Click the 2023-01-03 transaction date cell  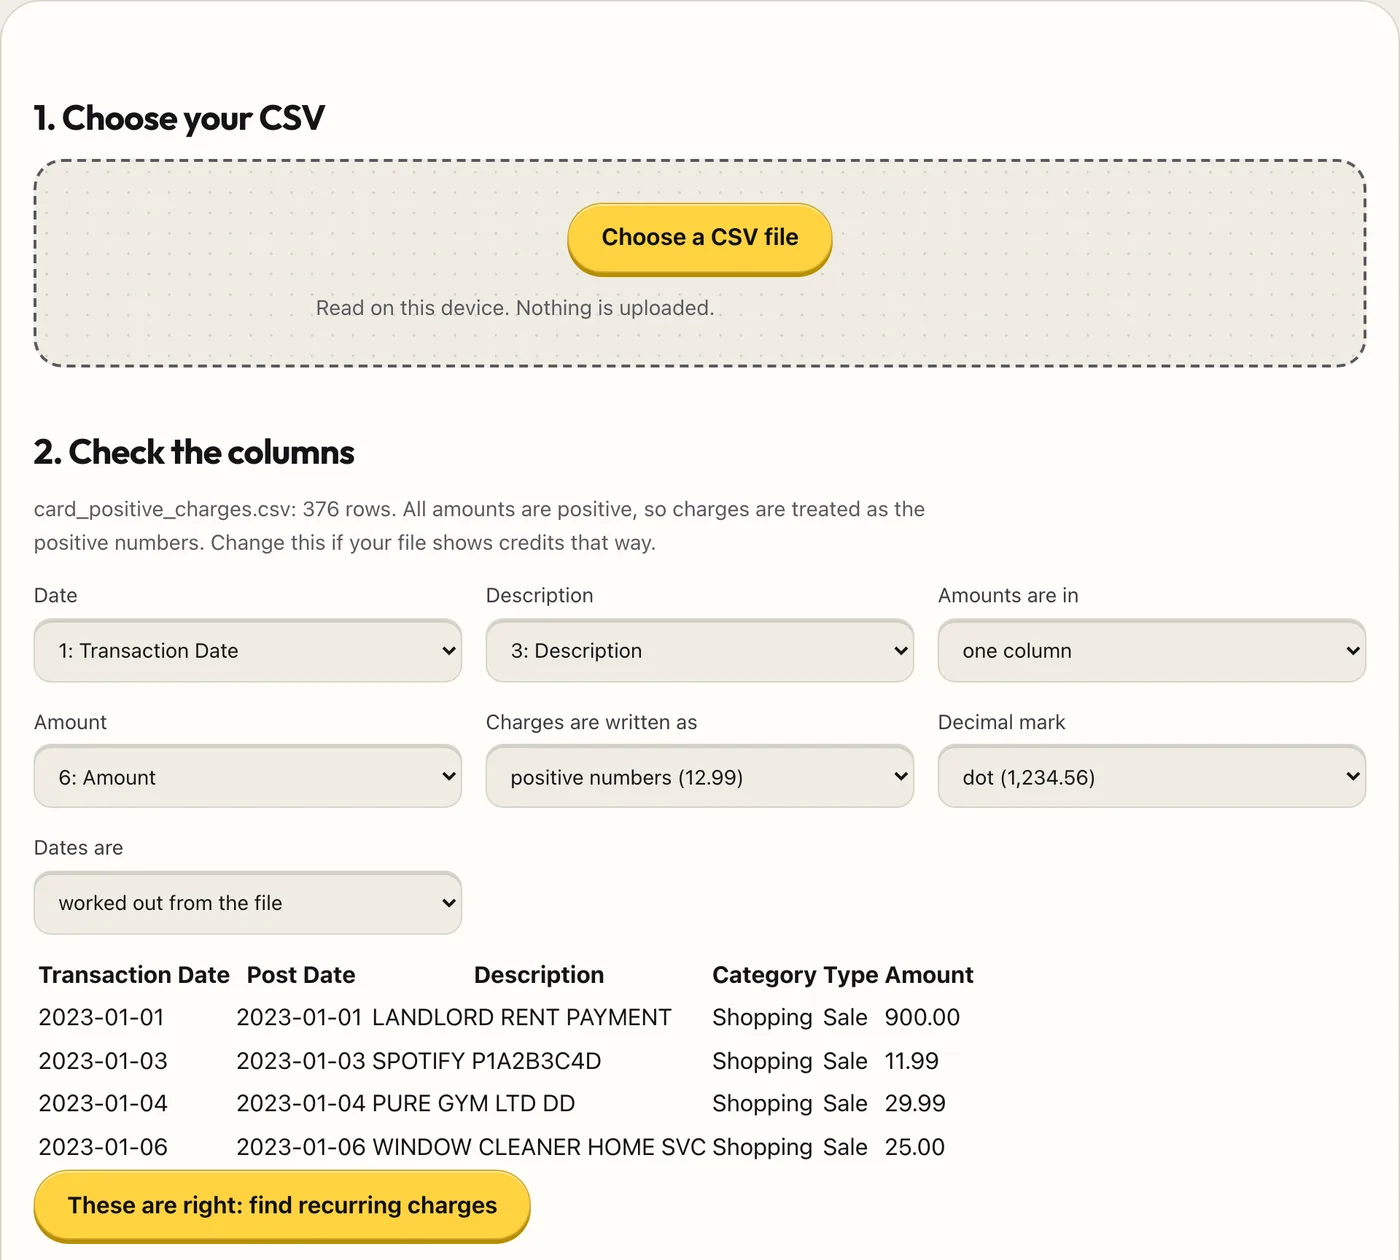[103, 1061]
